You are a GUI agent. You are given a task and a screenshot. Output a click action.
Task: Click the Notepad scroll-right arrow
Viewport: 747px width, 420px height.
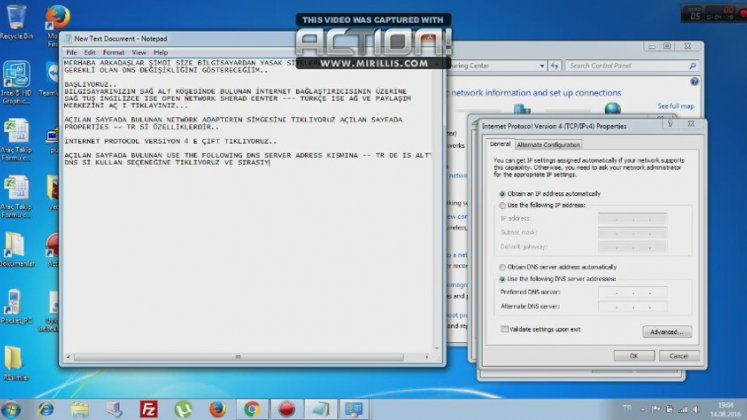(x=426, y=357)
